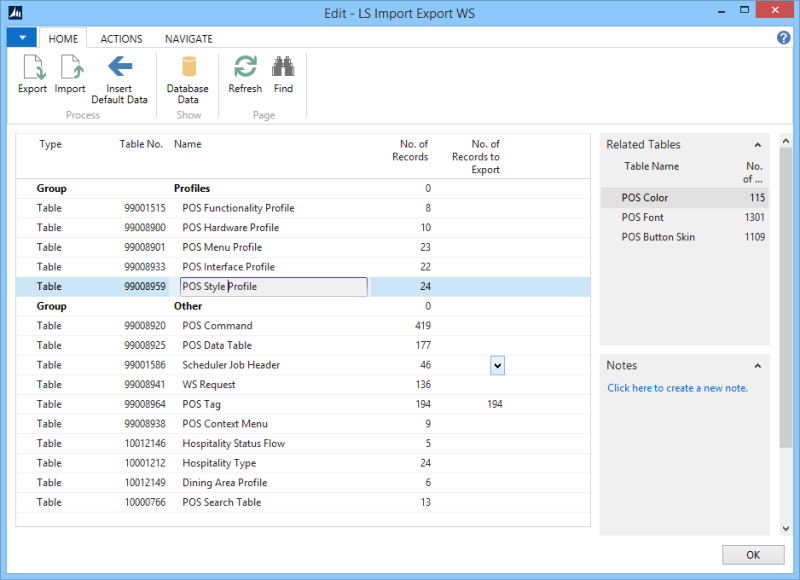The image size is (800, 580).
Task: Click Insert Default Data arrow icon
Action: point(119,68)
